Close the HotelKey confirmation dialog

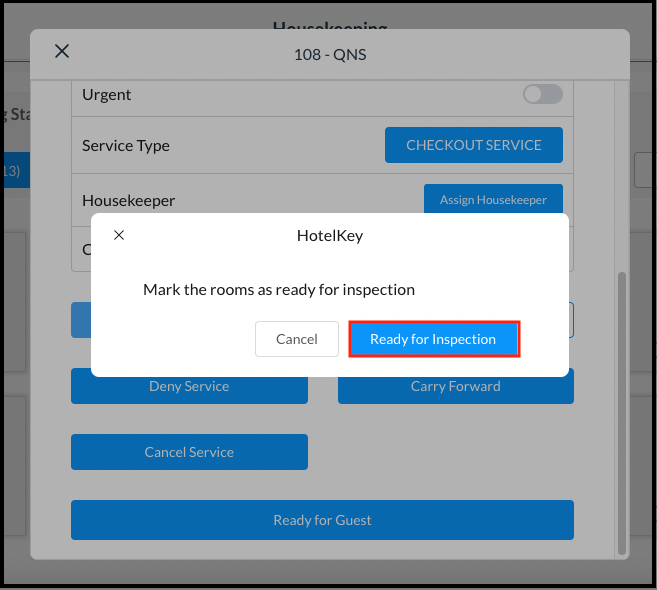click(119, 235)
